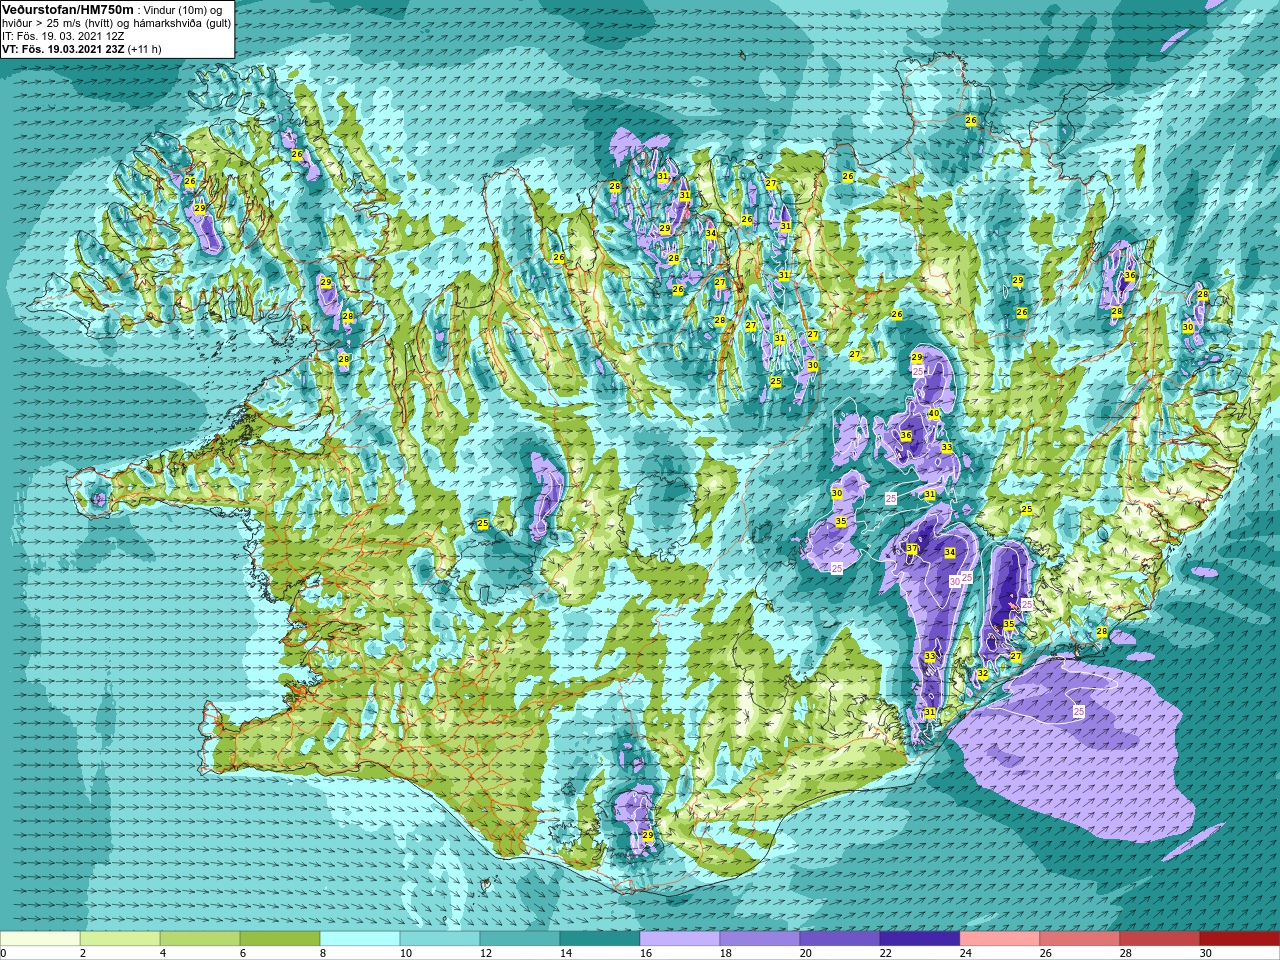Click the yellow gust label reading 32

tap(983, 674)
